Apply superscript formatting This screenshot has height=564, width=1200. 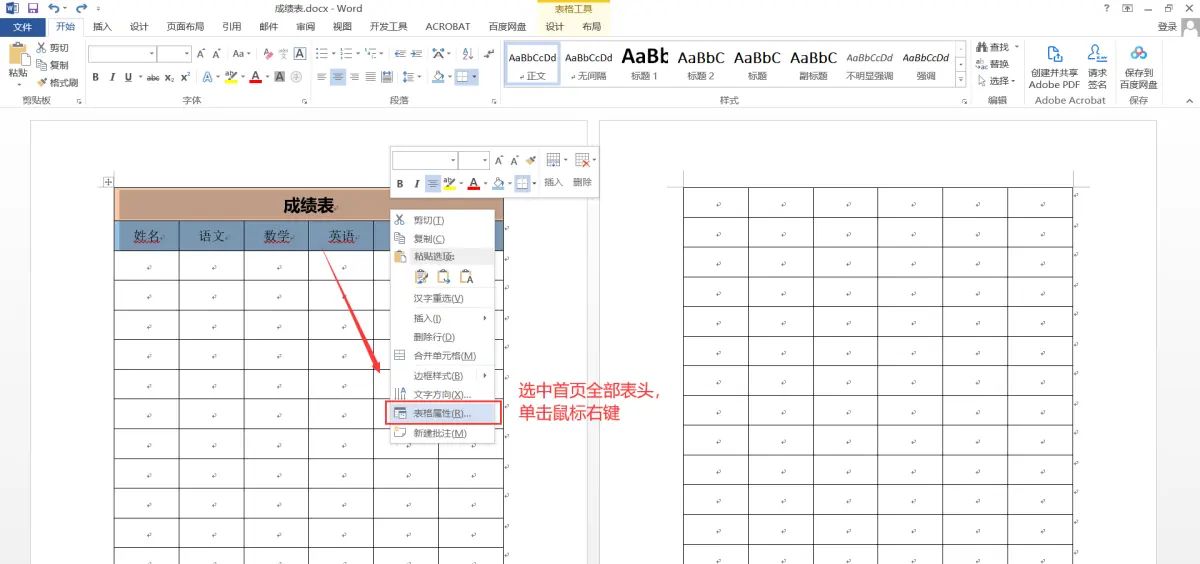click(185, 77)
